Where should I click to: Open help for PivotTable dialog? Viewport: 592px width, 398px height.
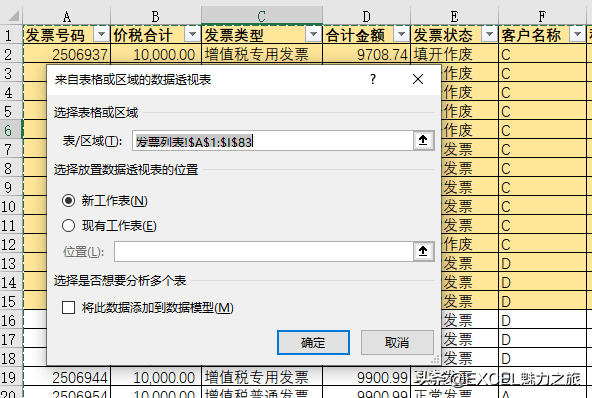pos(373,79)
